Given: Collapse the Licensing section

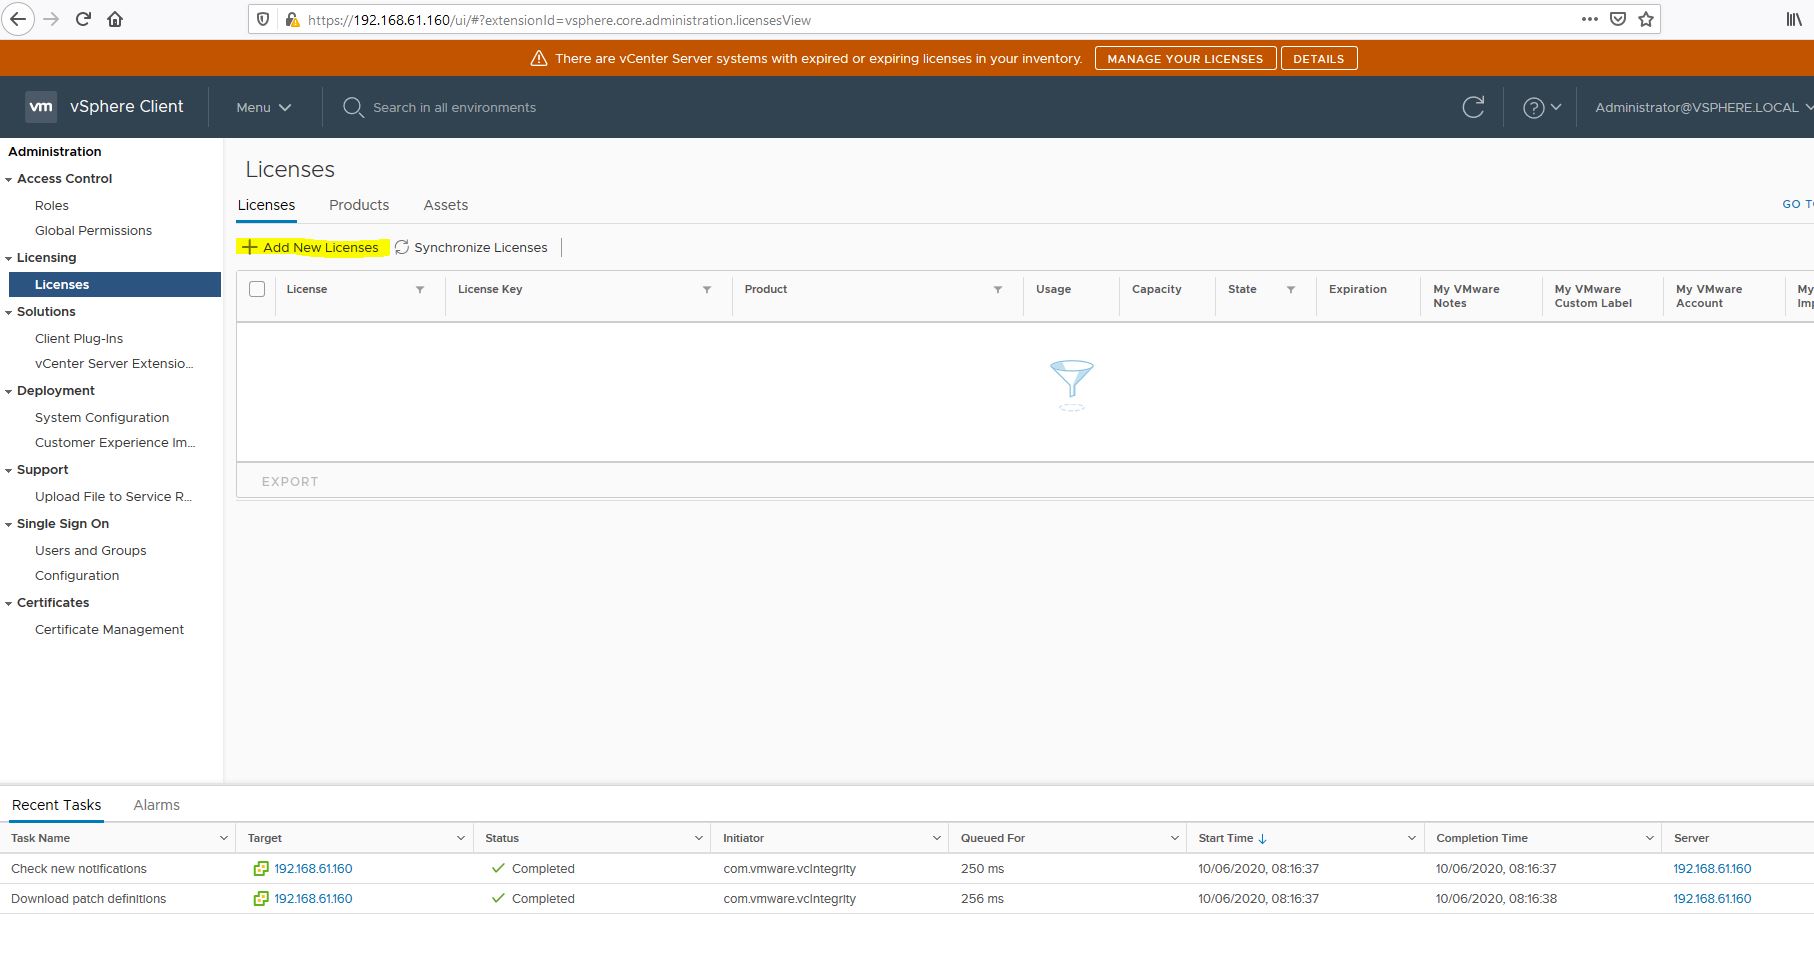Looking at the screenshot, I should point(9,259).
